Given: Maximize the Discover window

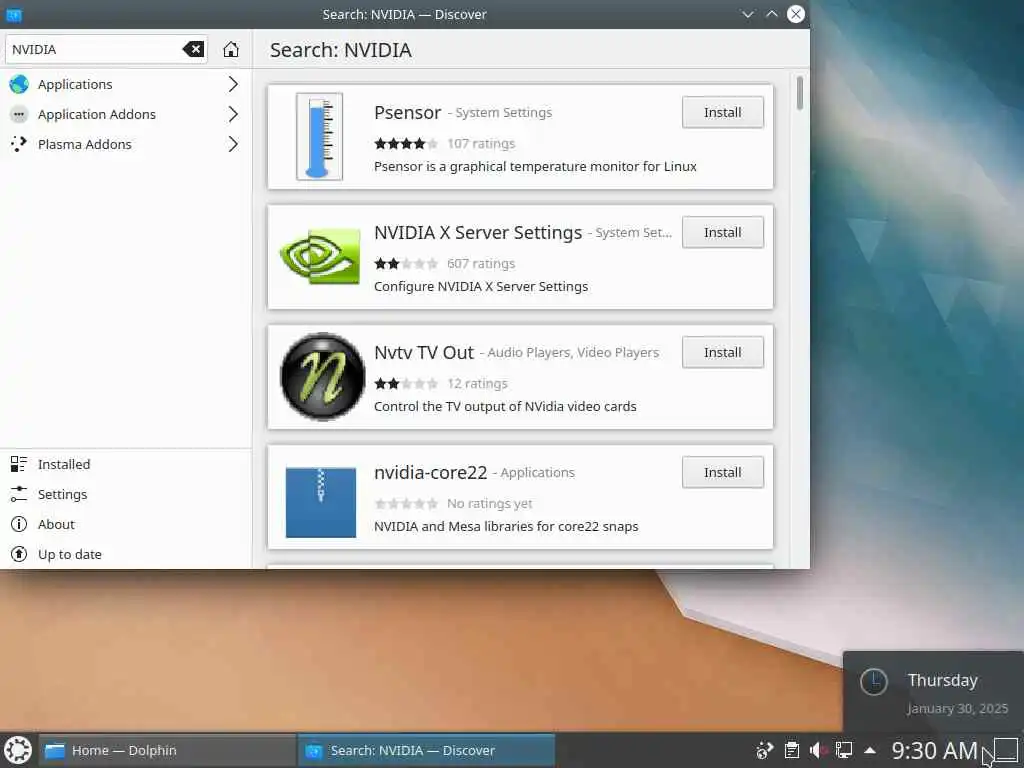Looking at the screenshot, I should (x=772, y=14).
